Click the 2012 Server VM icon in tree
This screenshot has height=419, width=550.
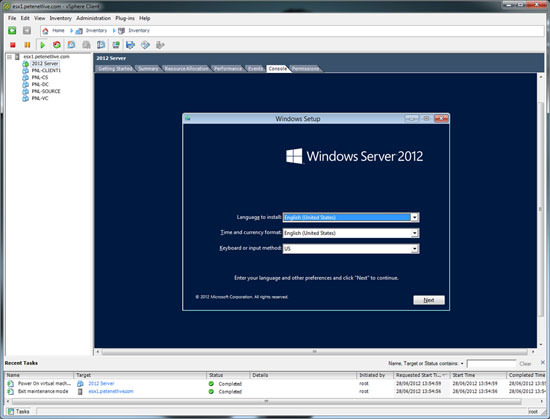pyautogui.click(x=26, y=63)
